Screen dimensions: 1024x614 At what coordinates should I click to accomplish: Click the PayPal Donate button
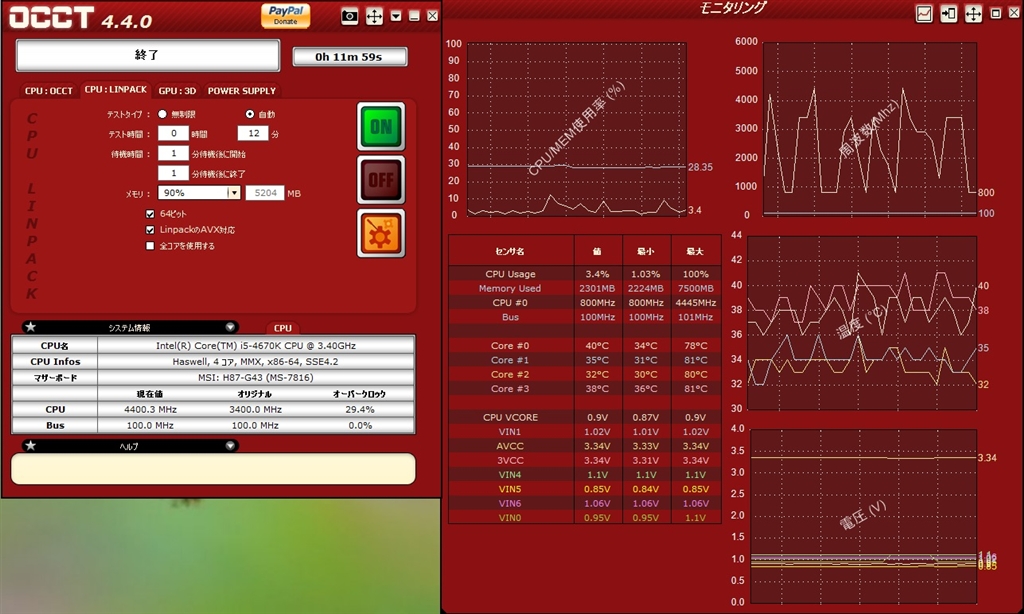pyautogui.click(x=285, y=15)
